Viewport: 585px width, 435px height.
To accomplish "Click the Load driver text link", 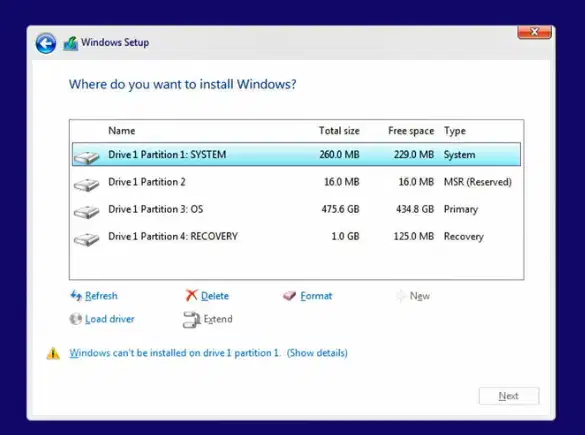I will point(110,319).
